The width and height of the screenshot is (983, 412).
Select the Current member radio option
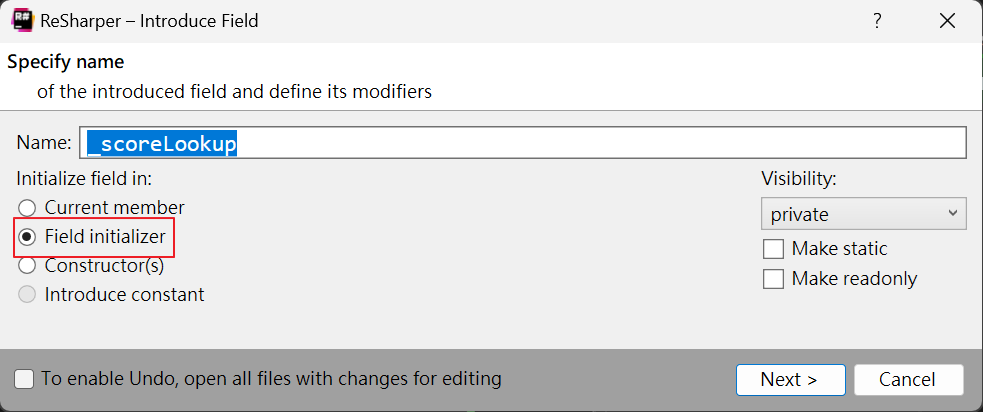27,208
